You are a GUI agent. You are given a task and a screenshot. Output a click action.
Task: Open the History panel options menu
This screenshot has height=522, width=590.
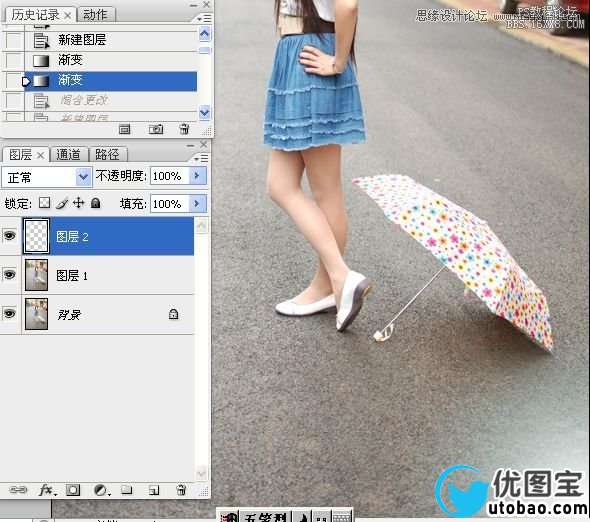click(205, 18)
